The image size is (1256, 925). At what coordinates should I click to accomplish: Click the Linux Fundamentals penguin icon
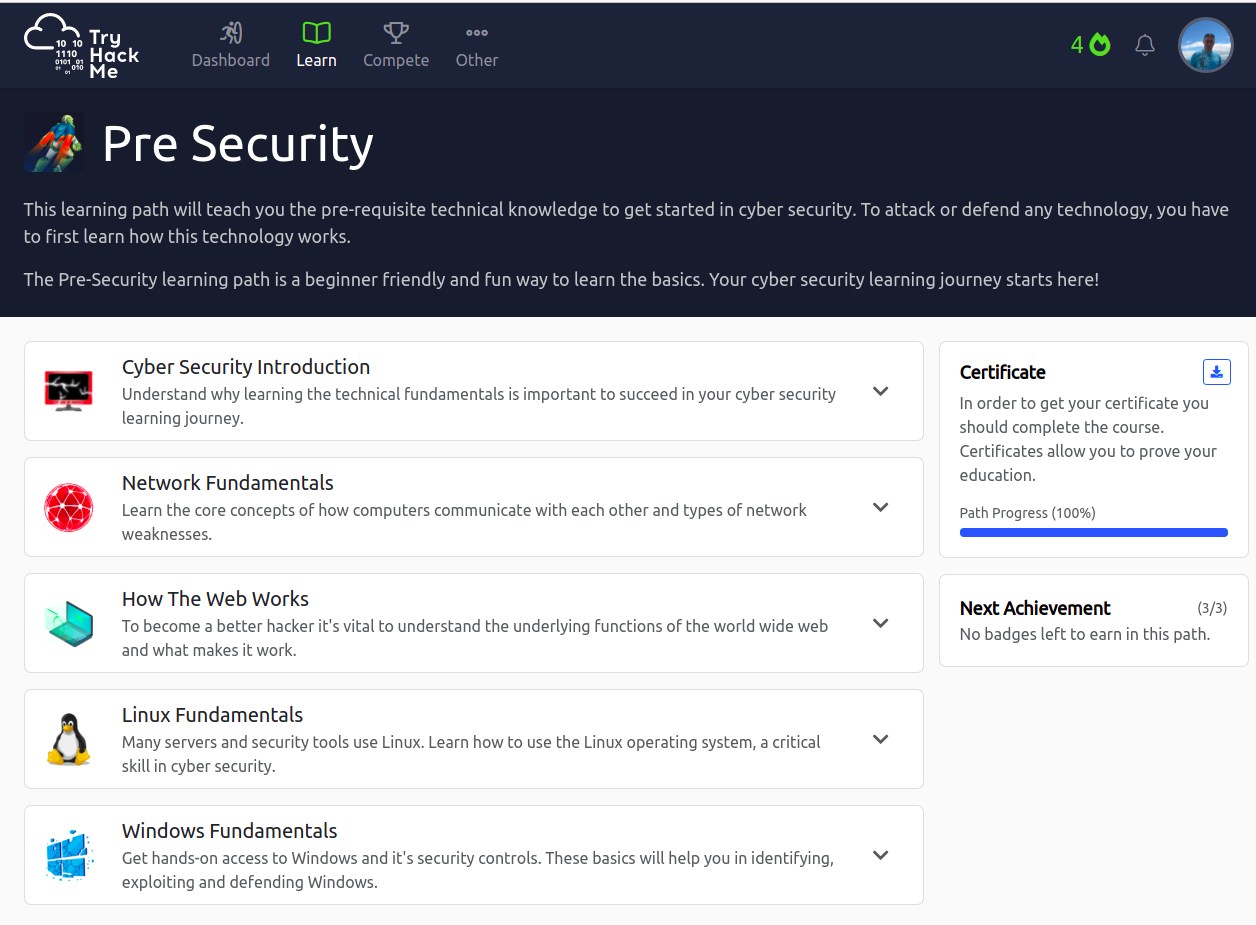point(69,739)
